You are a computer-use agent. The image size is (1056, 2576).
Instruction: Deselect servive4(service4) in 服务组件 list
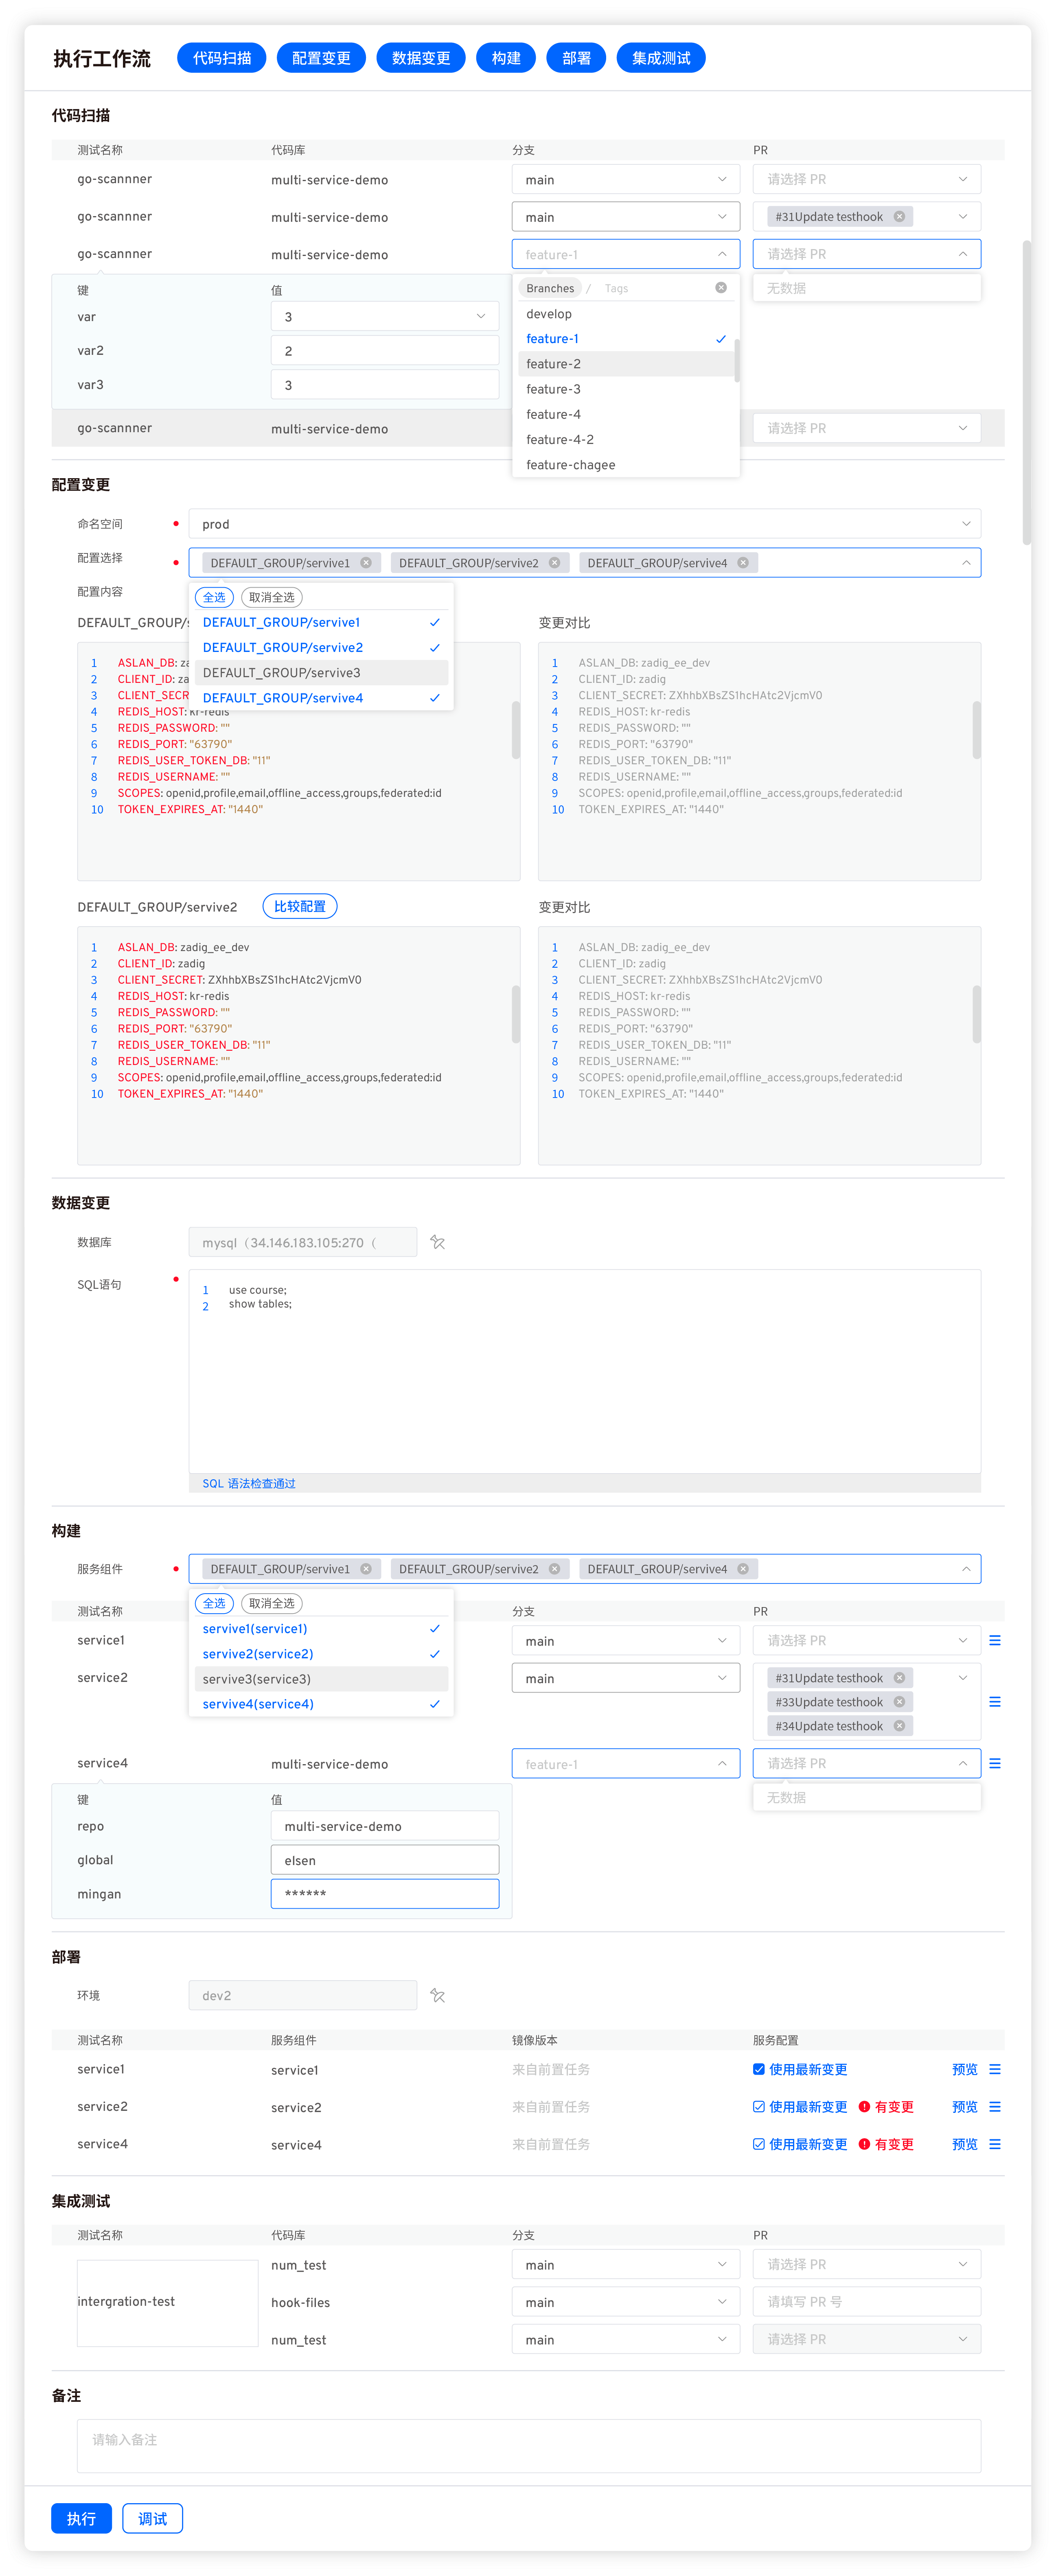click(321, 1704)
